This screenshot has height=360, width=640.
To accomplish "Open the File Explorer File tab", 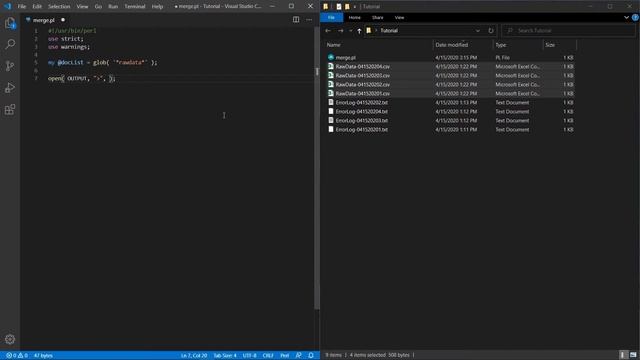I will [331, 18].
